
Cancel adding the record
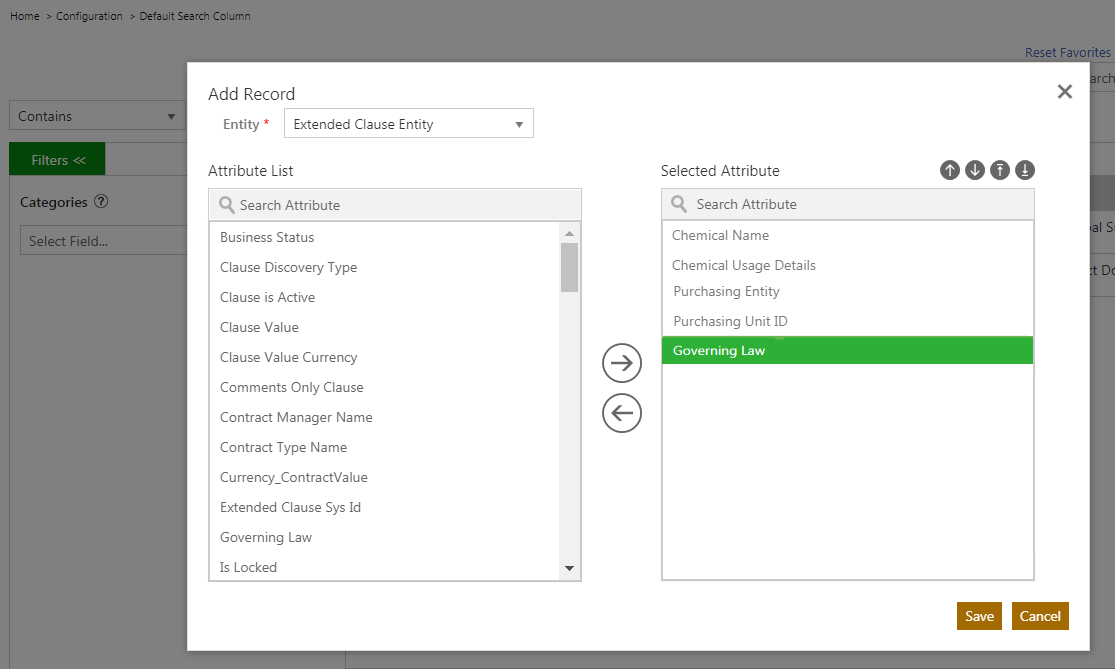tap(1040, 616)
